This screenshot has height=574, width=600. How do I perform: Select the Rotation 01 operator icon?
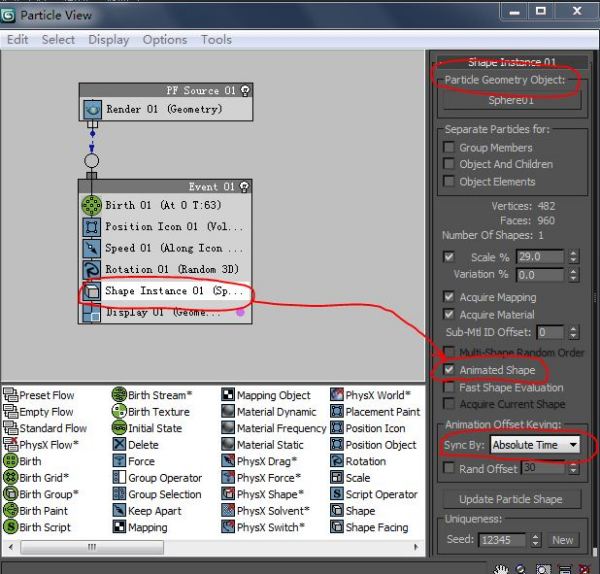tap(92, 270)
